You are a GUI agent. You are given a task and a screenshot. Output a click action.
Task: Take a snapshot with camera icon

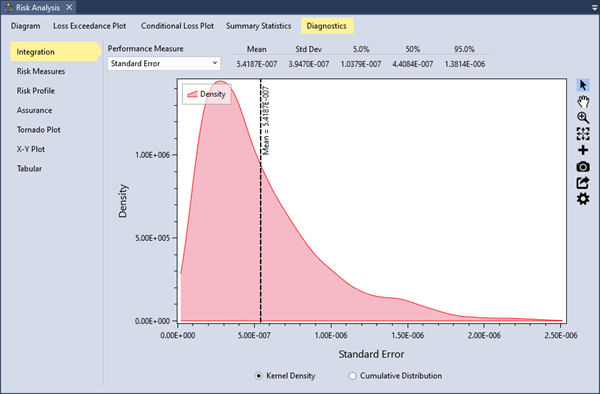tap(583, 166)
